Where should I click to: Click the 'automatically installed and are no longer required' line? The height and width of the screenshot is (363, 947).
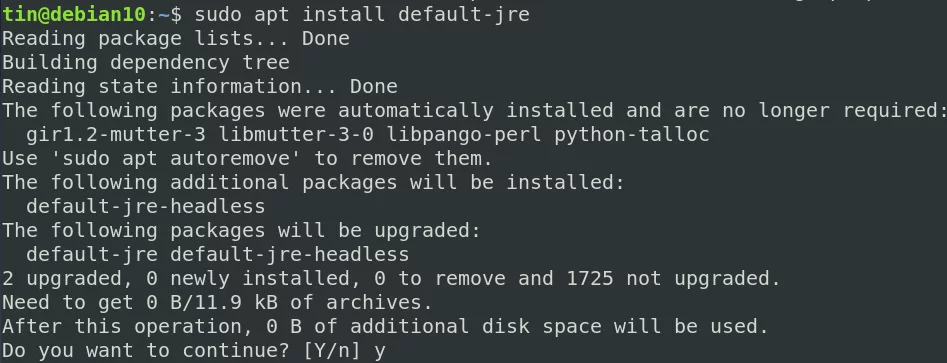475,110
